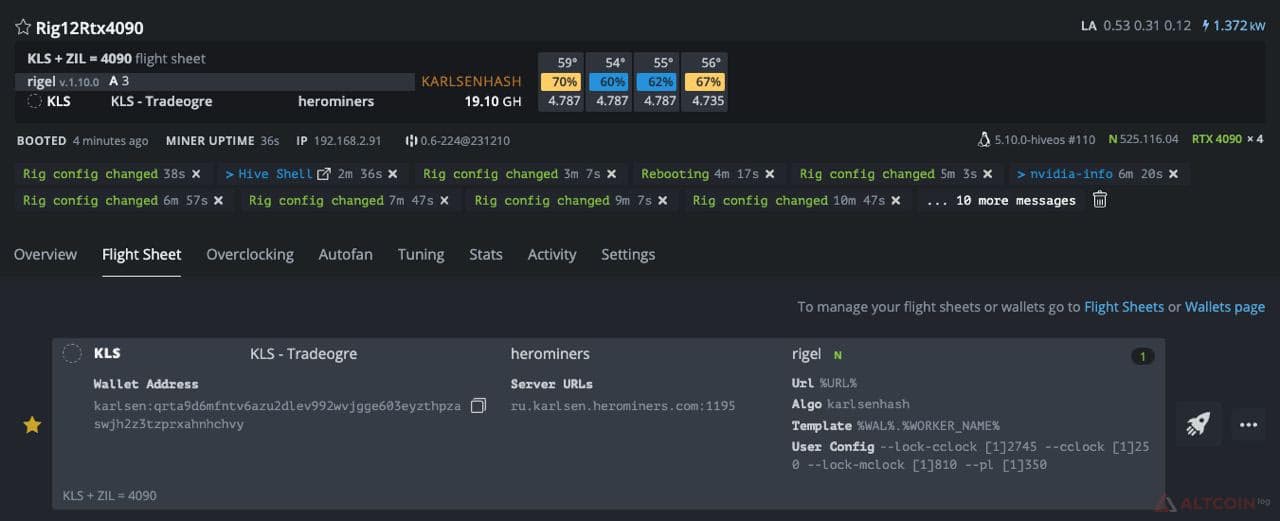Copy the wallet address with the copy icon
This screenshot has width=1280, height=521.
coord(478,406)
